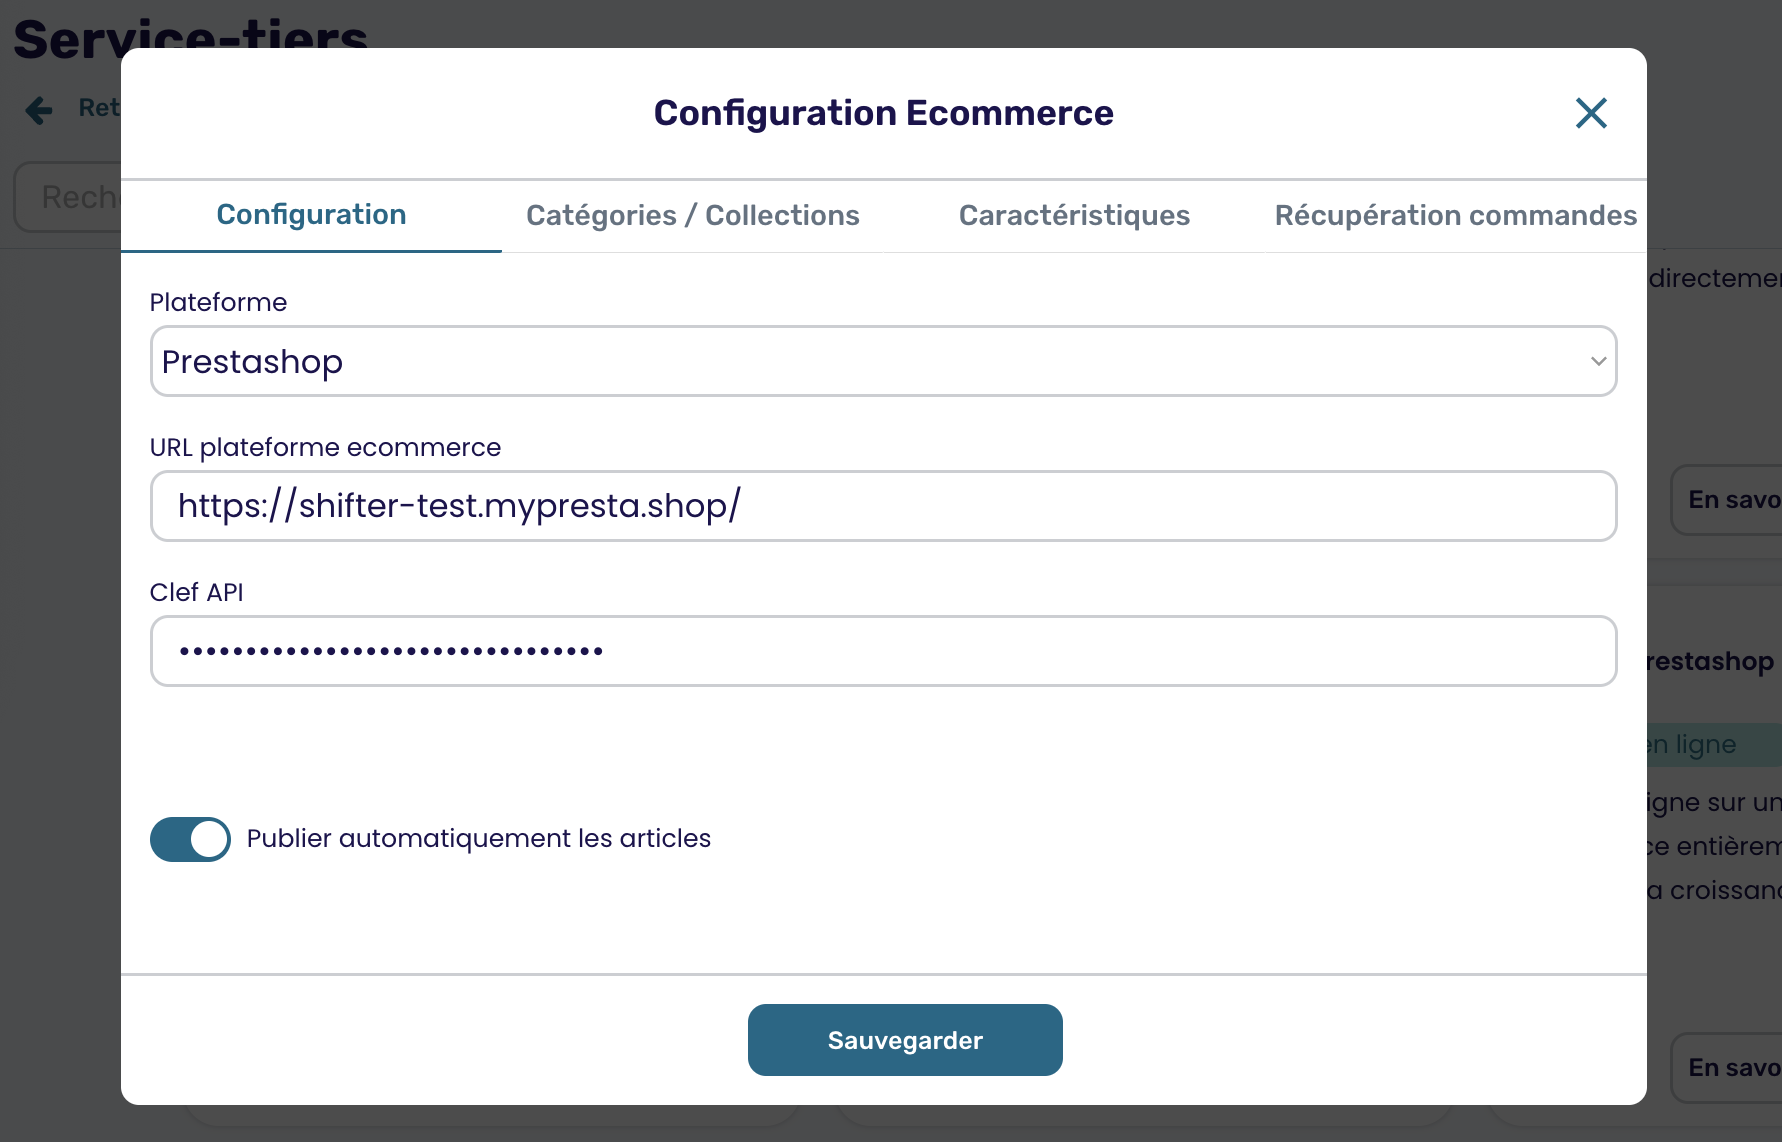Click the Clef API label

click(197, 592)
